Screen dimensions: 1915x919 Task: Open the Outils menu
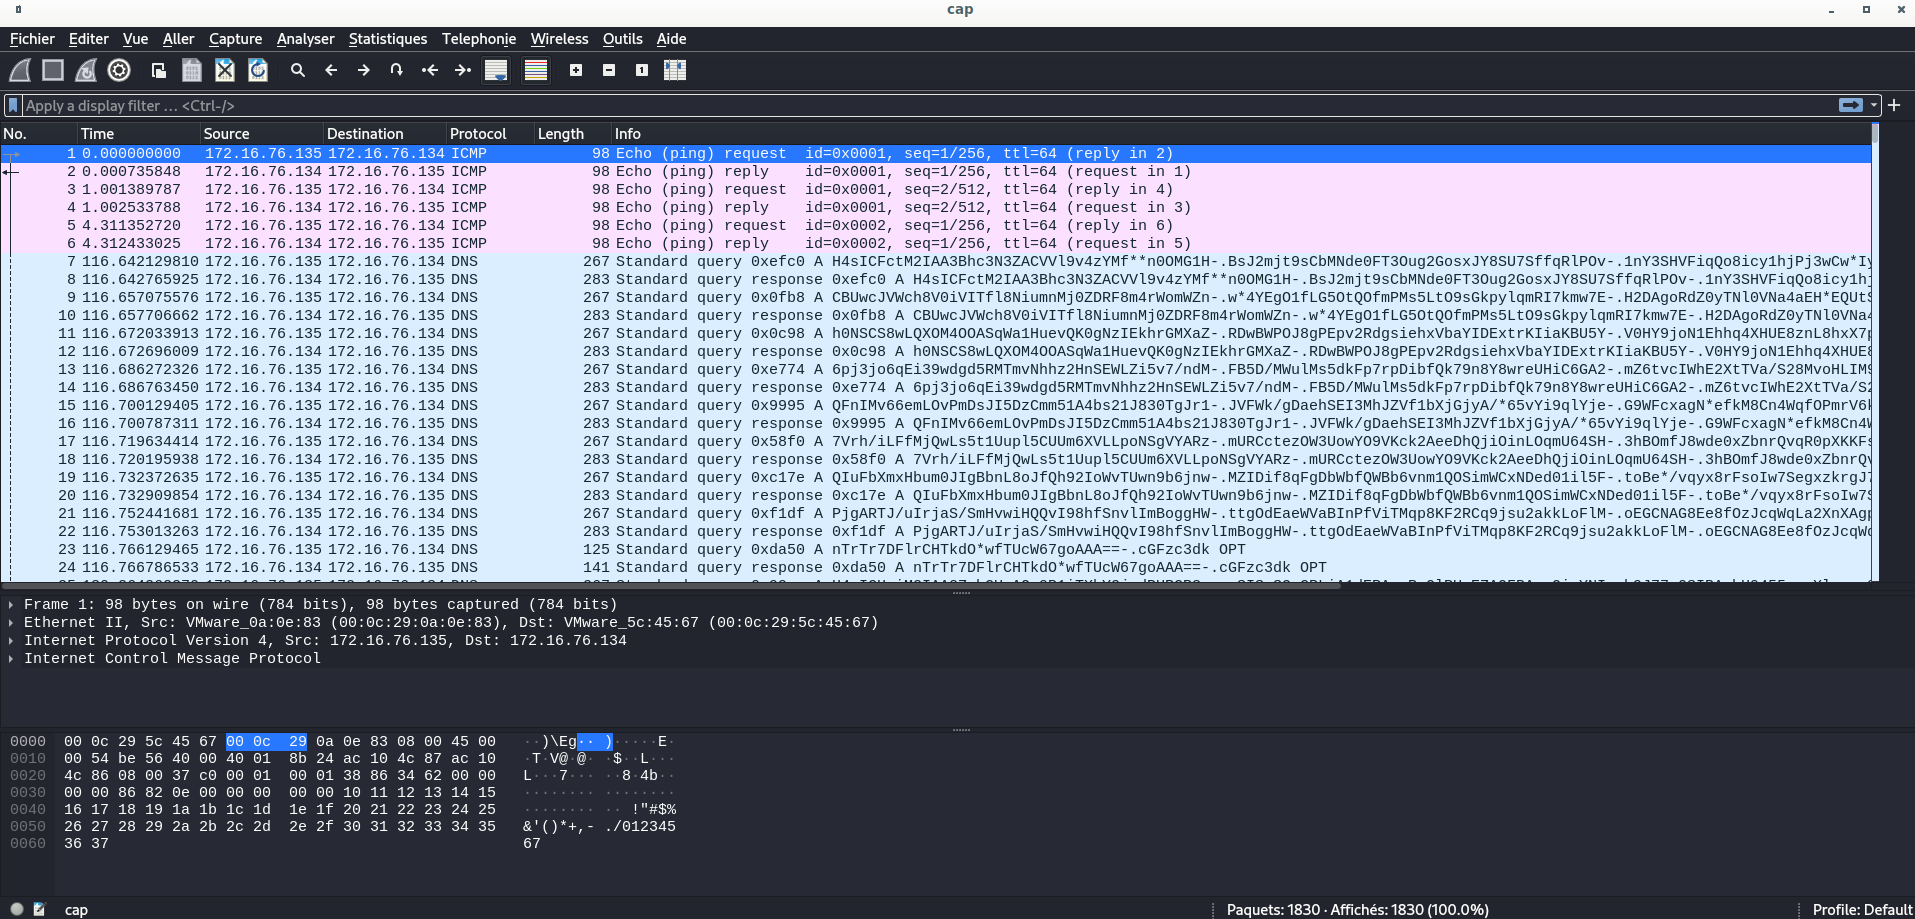click(x=623, y=39)
